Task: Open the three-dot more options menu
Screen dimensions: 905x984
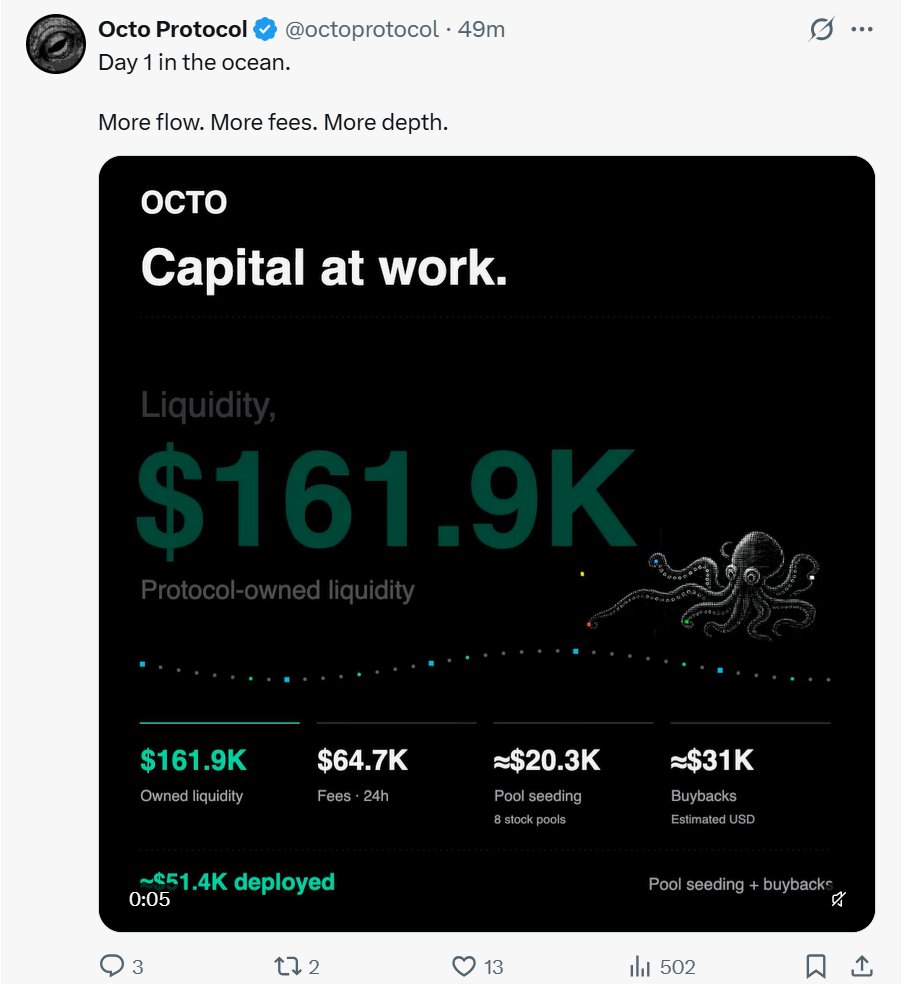Action: [x=862, y=29]
